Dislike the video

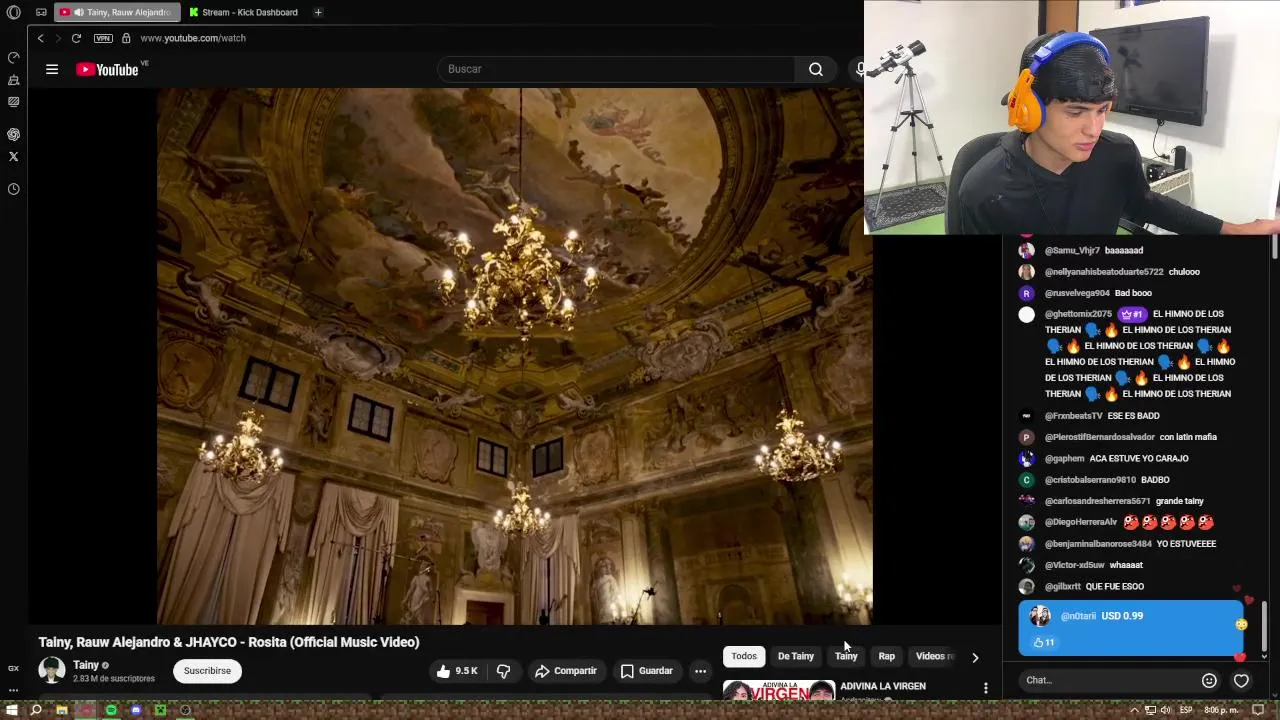point(504,671)
